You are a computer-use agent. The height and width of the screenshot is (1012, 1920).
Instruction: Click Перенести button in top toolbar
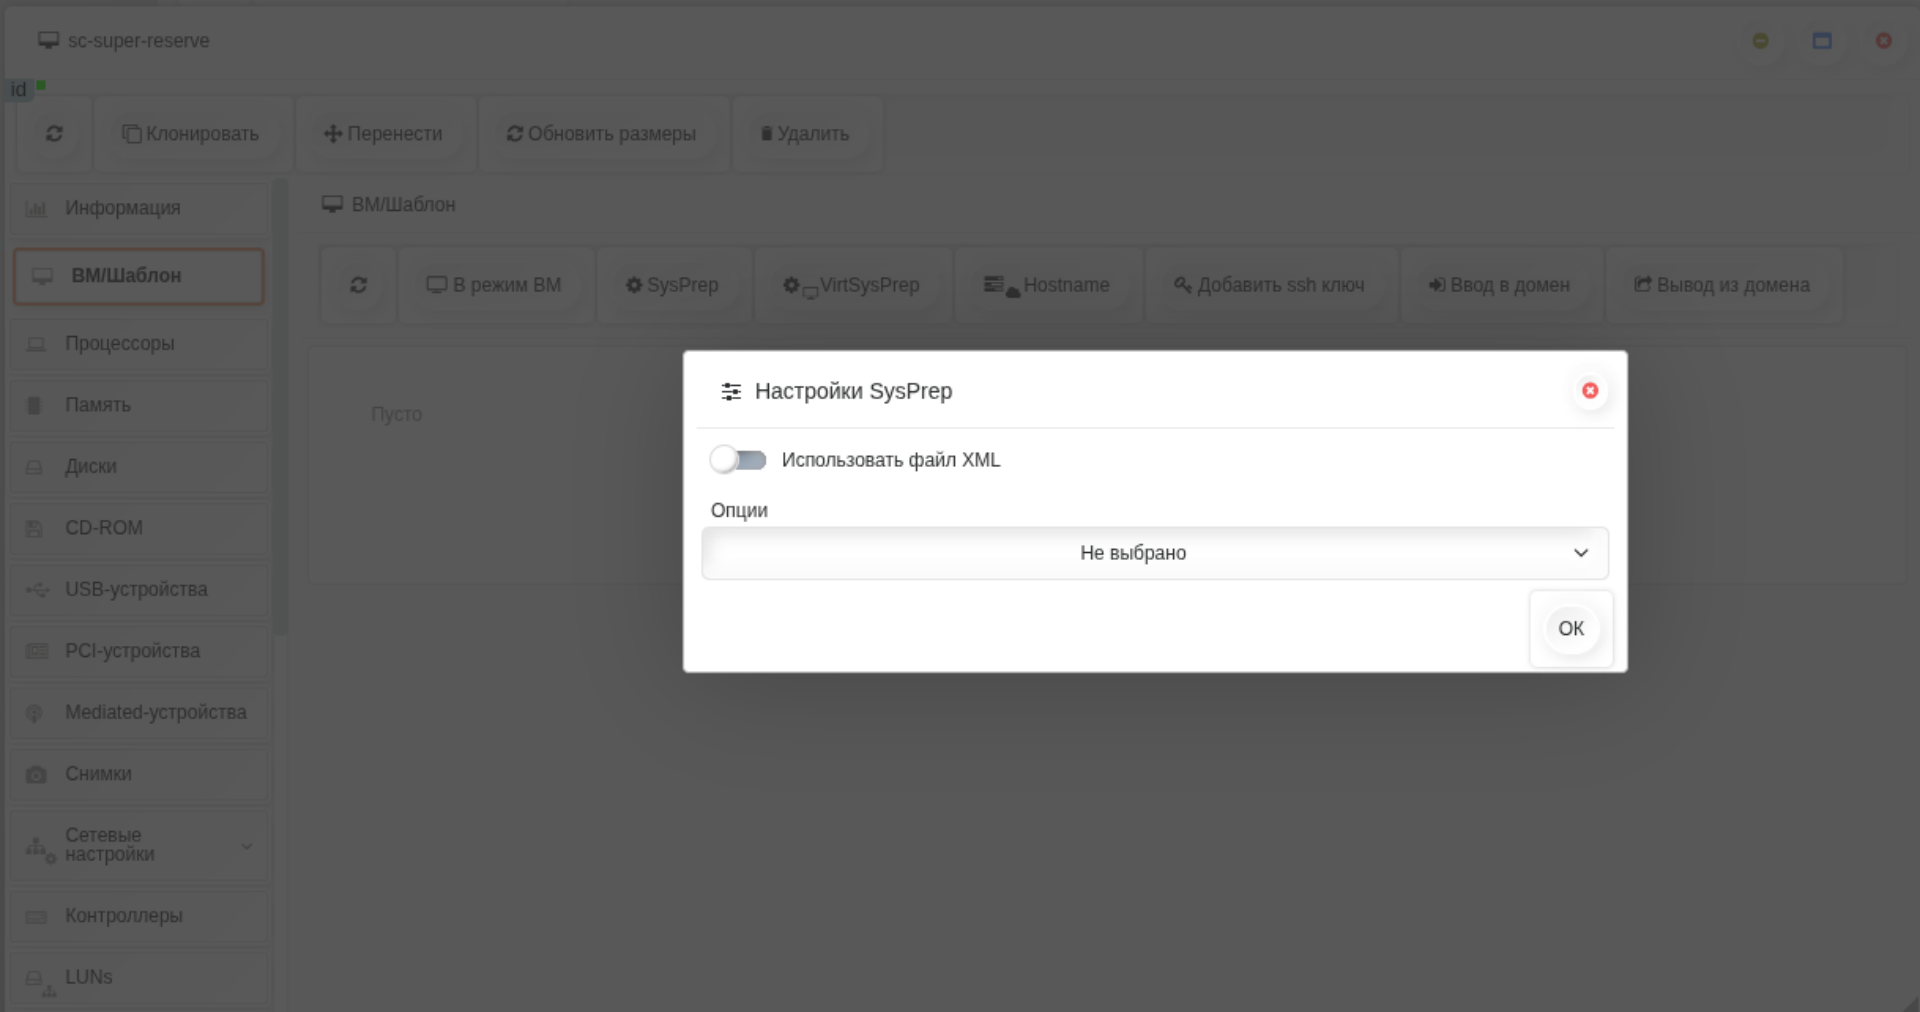click(384, 134)
